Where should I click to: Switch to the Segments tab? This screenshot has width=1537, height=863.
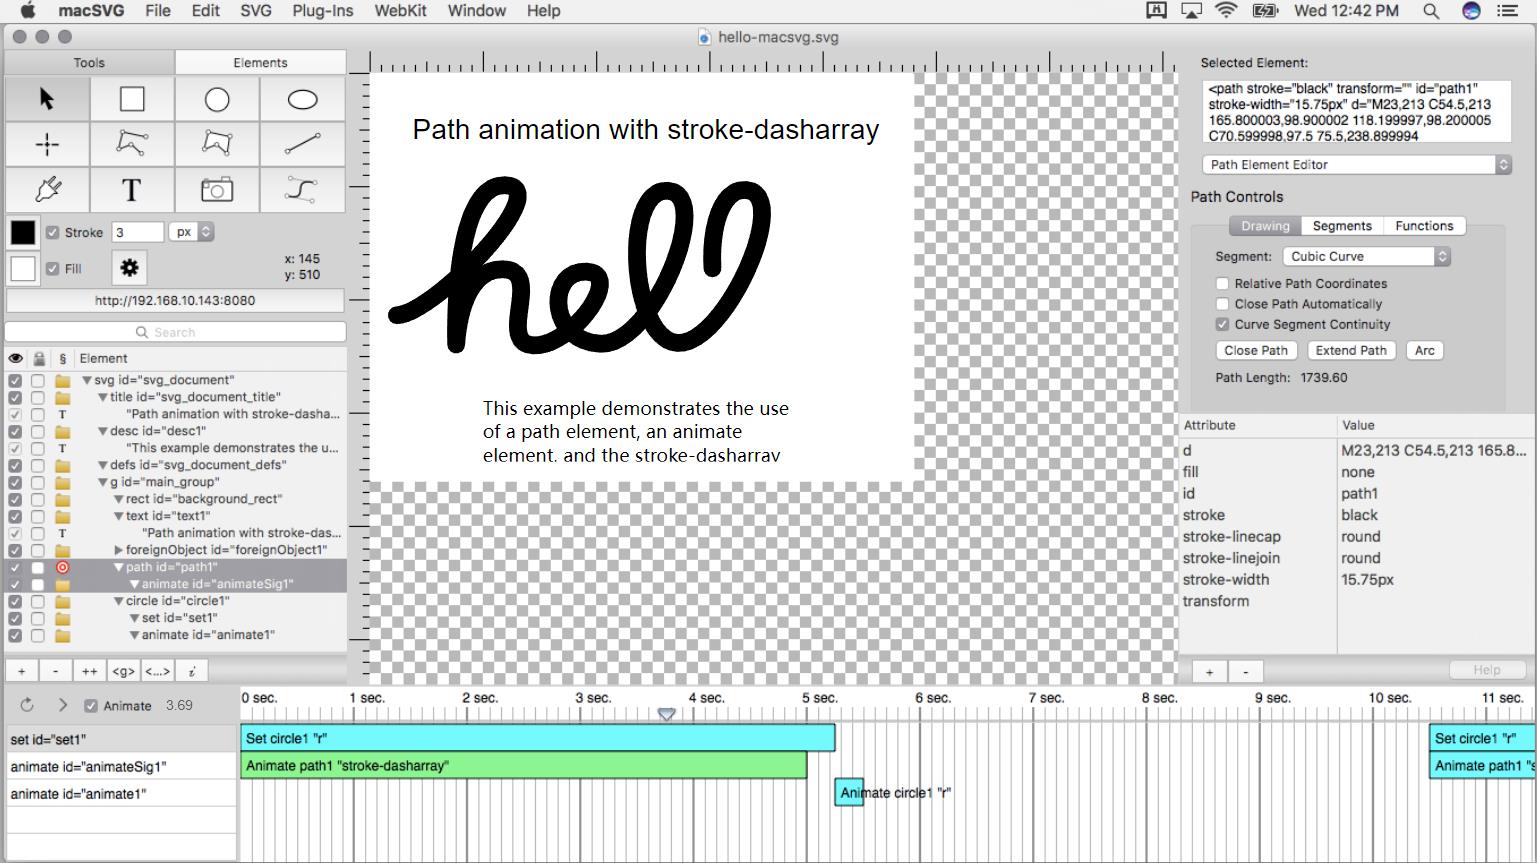1342,226
